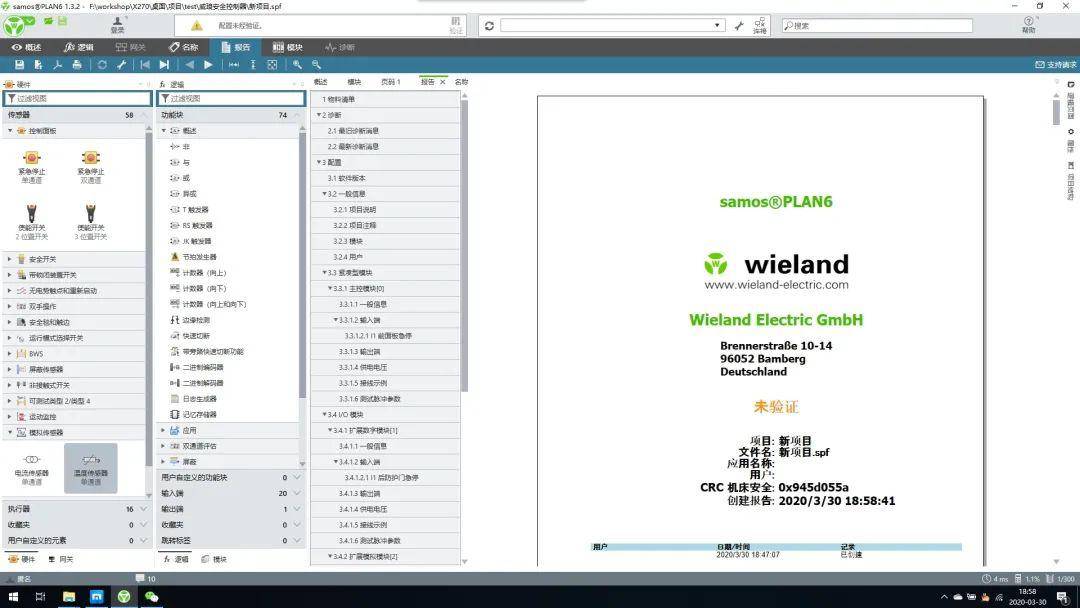The height and width of the screenshot is (608, 1080).
Task: Open the connection combo box dropdown arrow
Action: click(717, 25)
